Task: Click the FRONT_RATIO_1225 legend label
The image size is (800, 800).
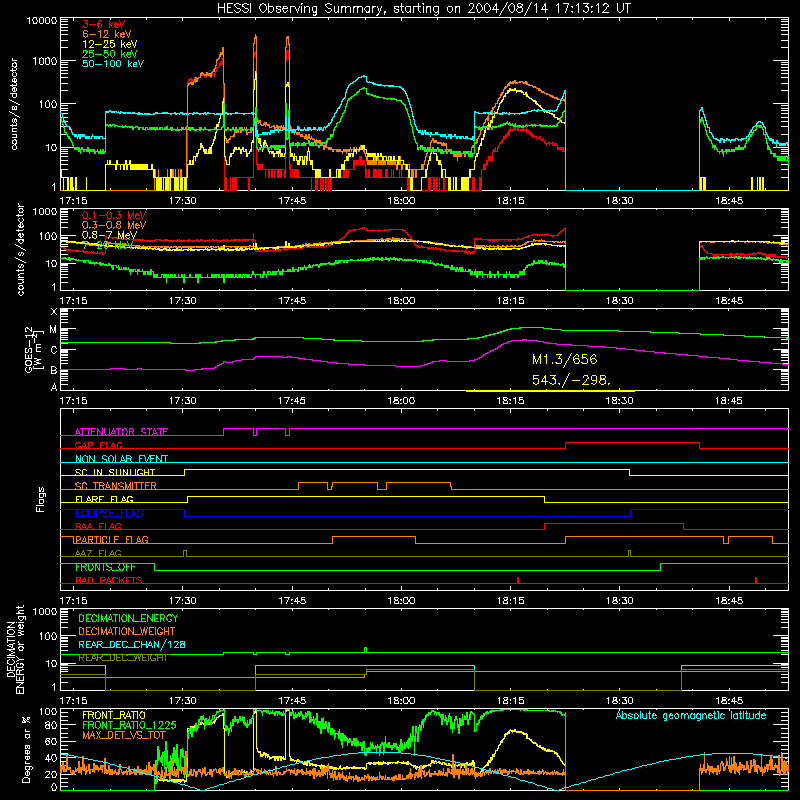Action: click(129, 725)
